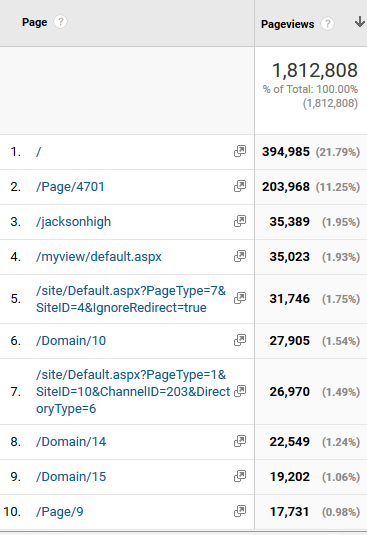Screen dimensions: 367x535
Task: Open the /Page/4701 link
Action: point(70,187)
